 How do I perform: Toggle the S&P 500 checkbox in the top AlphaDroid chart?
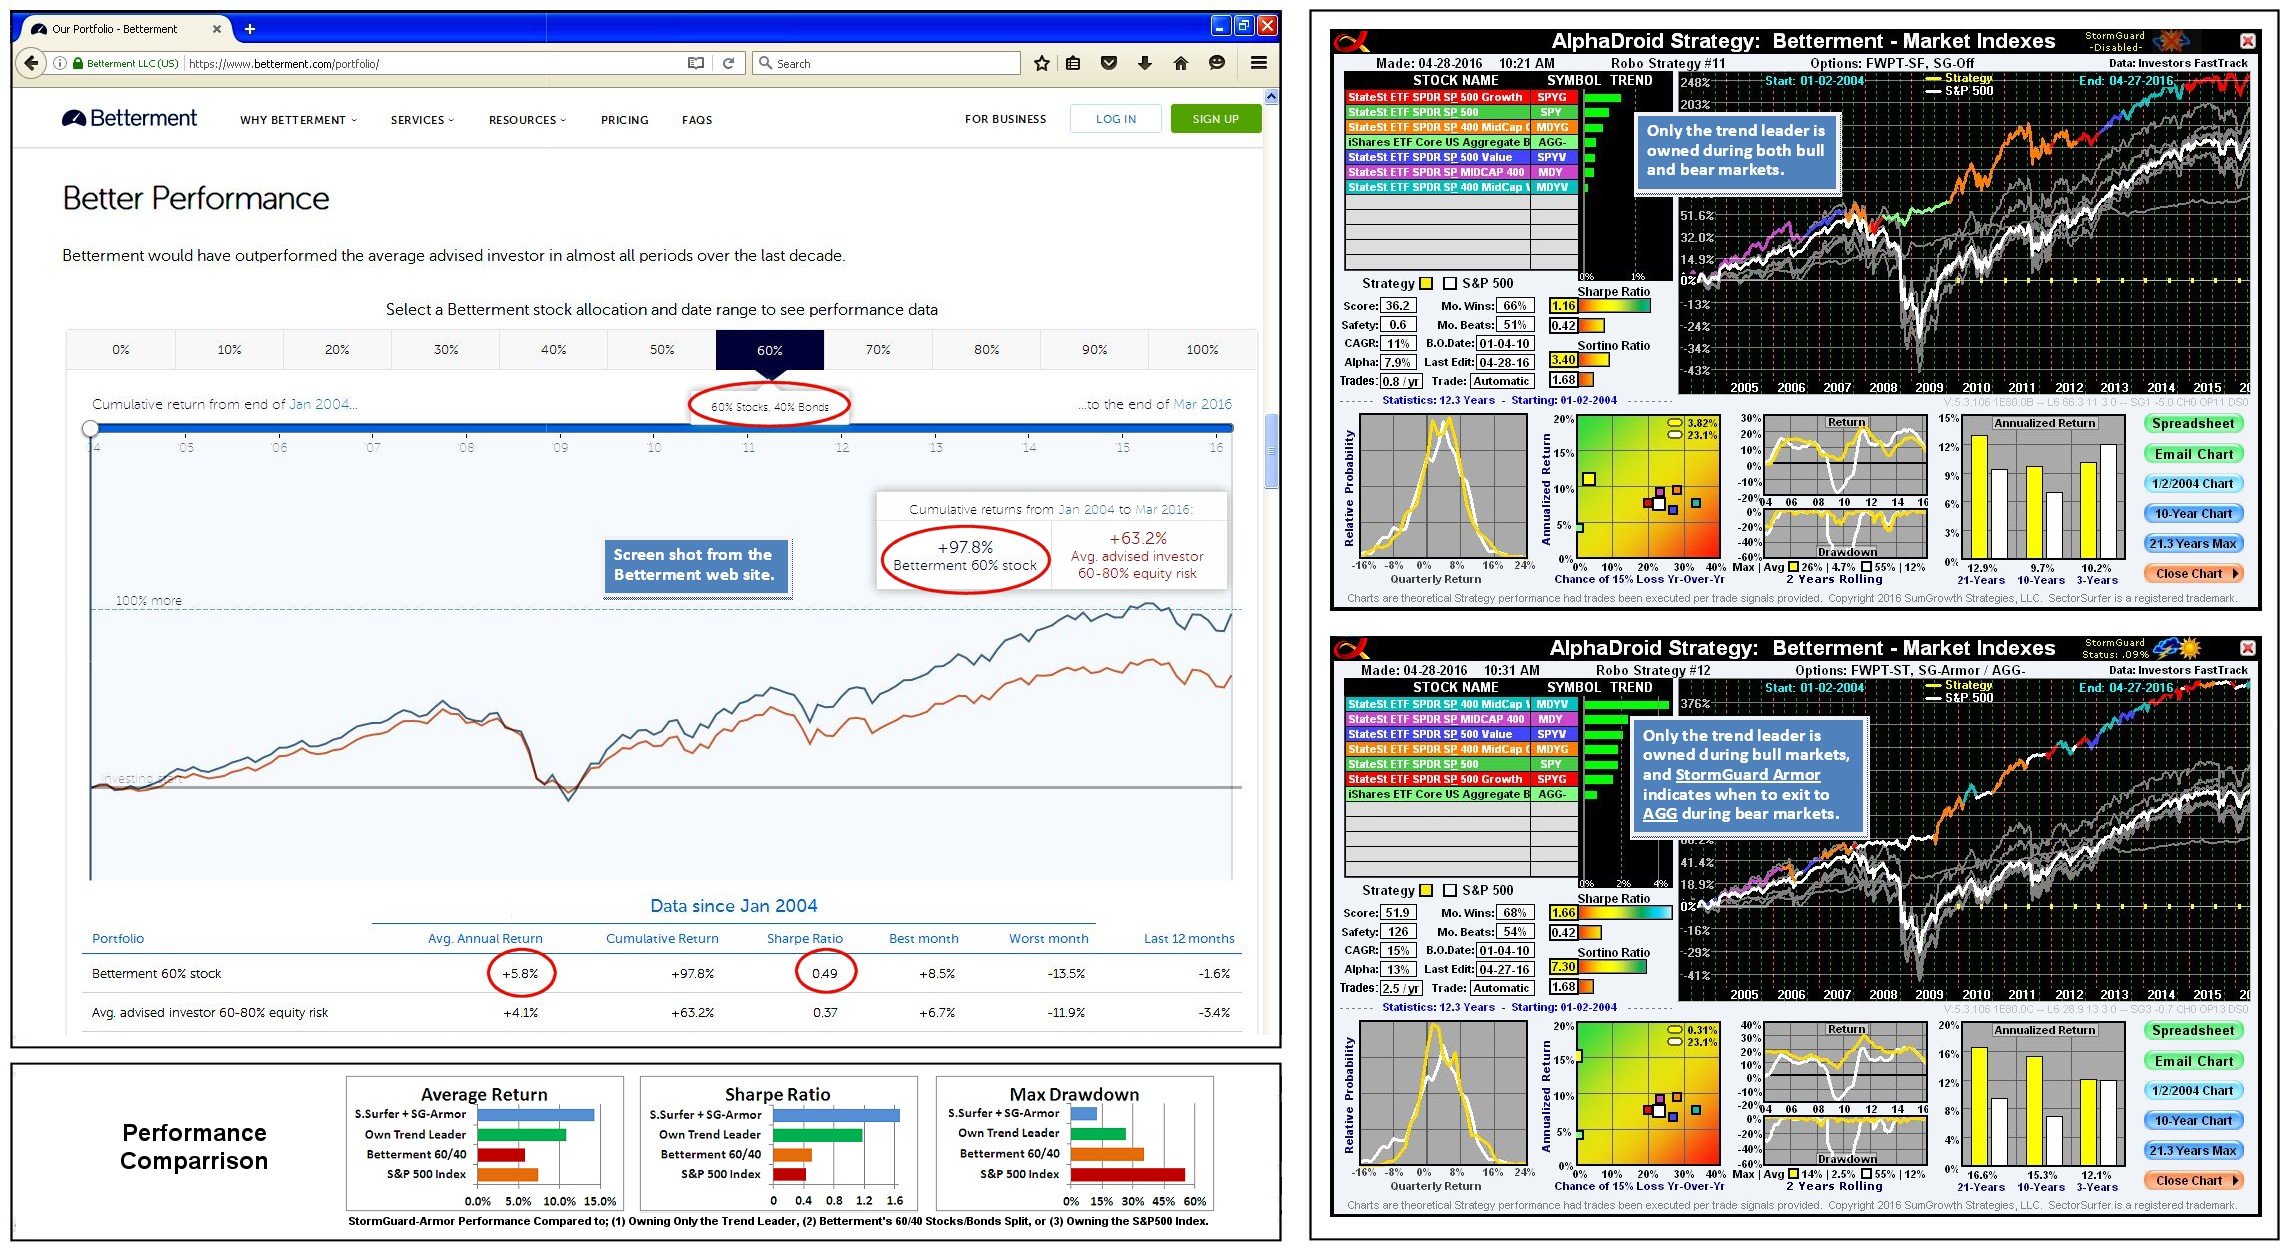[x=1449, y=284]
